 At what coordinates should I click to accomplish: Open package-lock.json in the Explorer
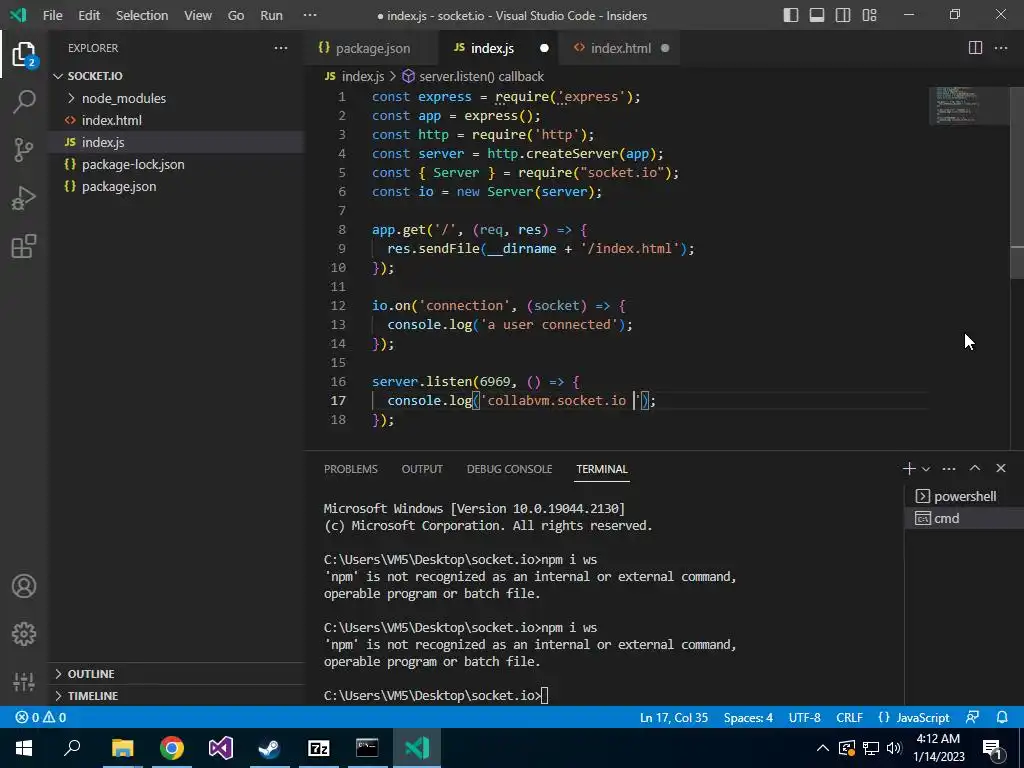(x=176, y=165)
